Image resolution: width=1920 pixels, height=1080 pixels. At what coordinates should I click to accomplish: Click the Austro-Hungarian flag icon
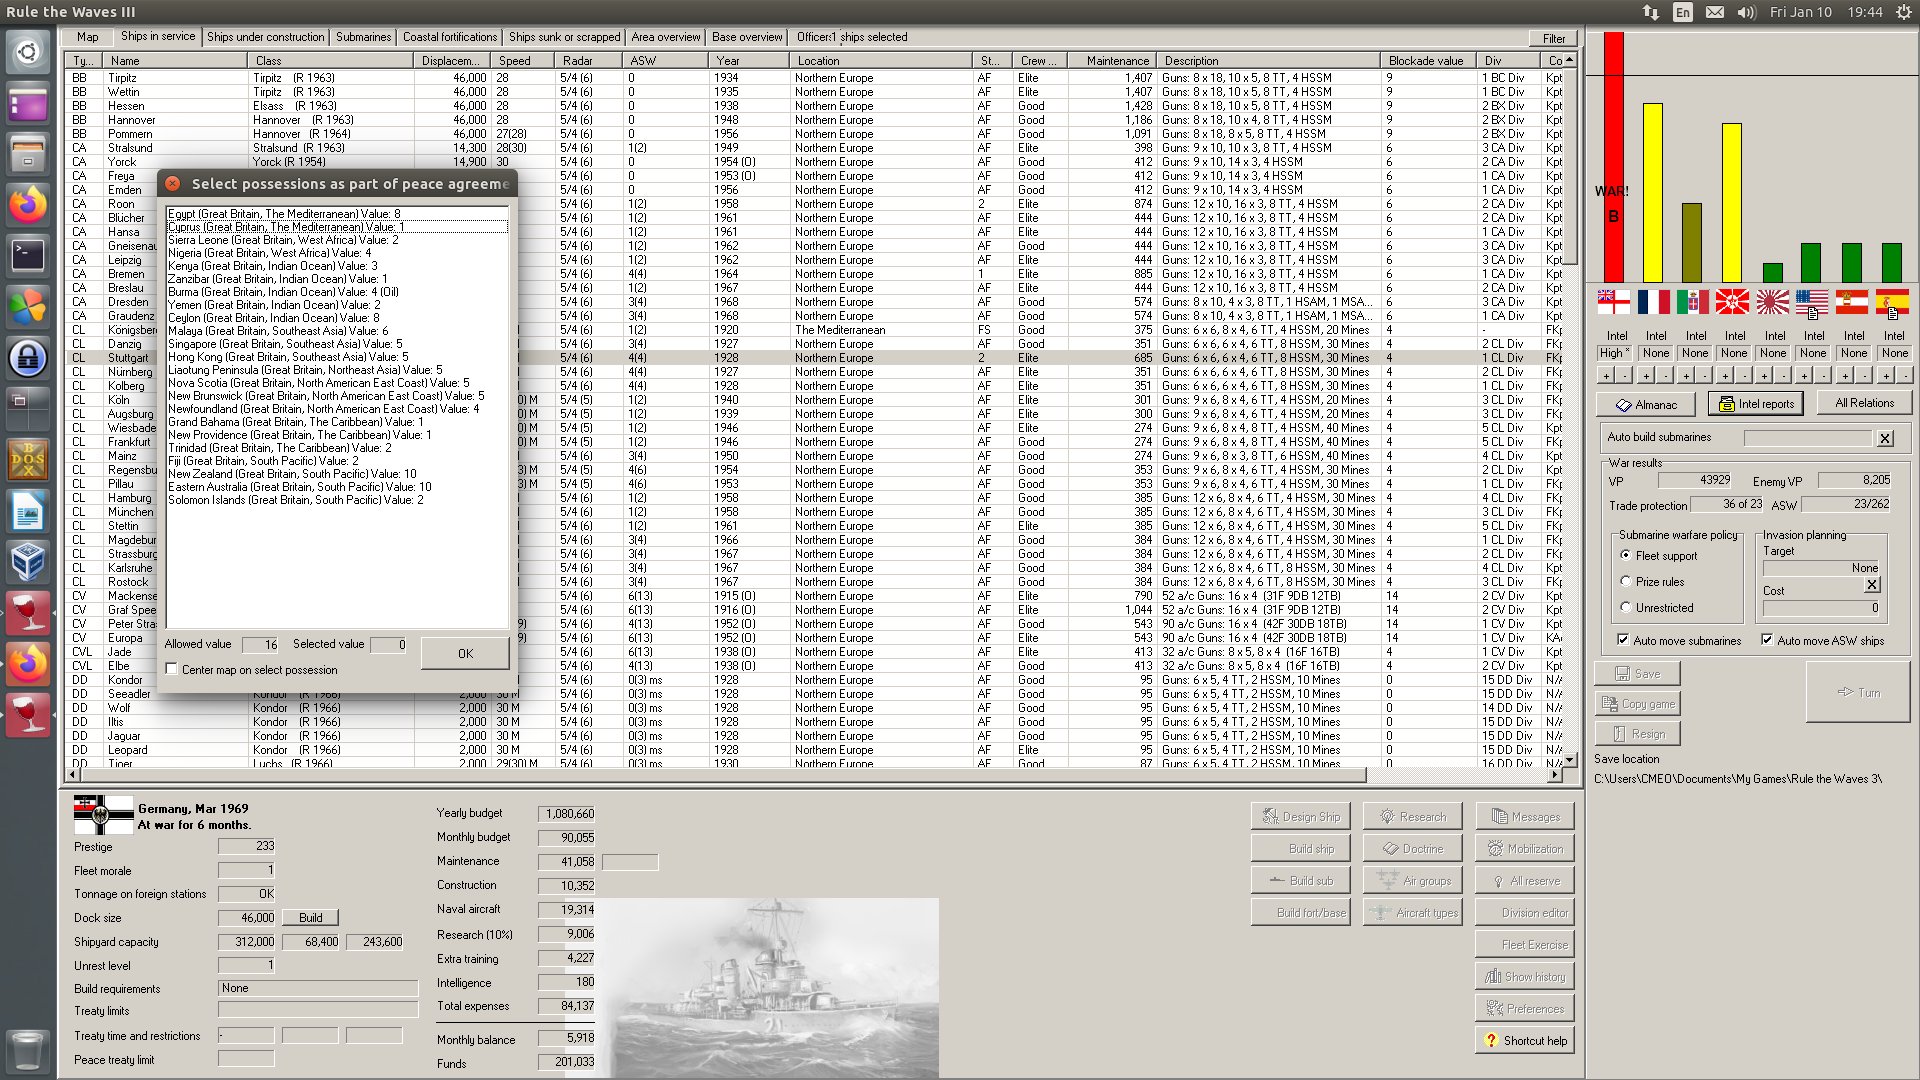click(x=1852, y=301)
